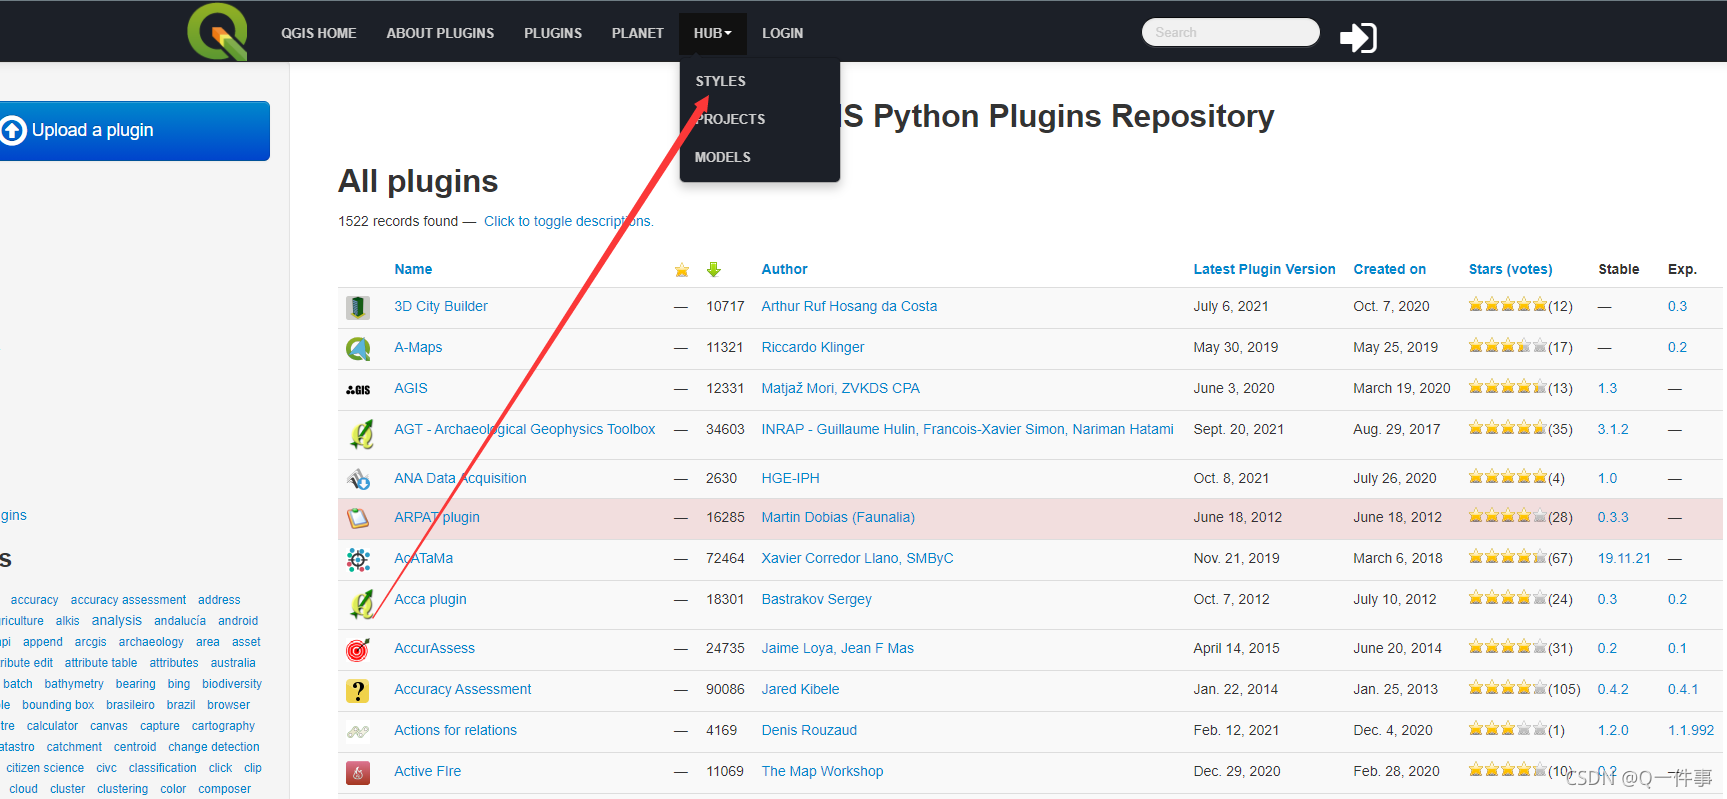The height and width of the screenshot is (799, 1727).
Task: Click the 'bathymetry' tag
Action: point(74,684)
